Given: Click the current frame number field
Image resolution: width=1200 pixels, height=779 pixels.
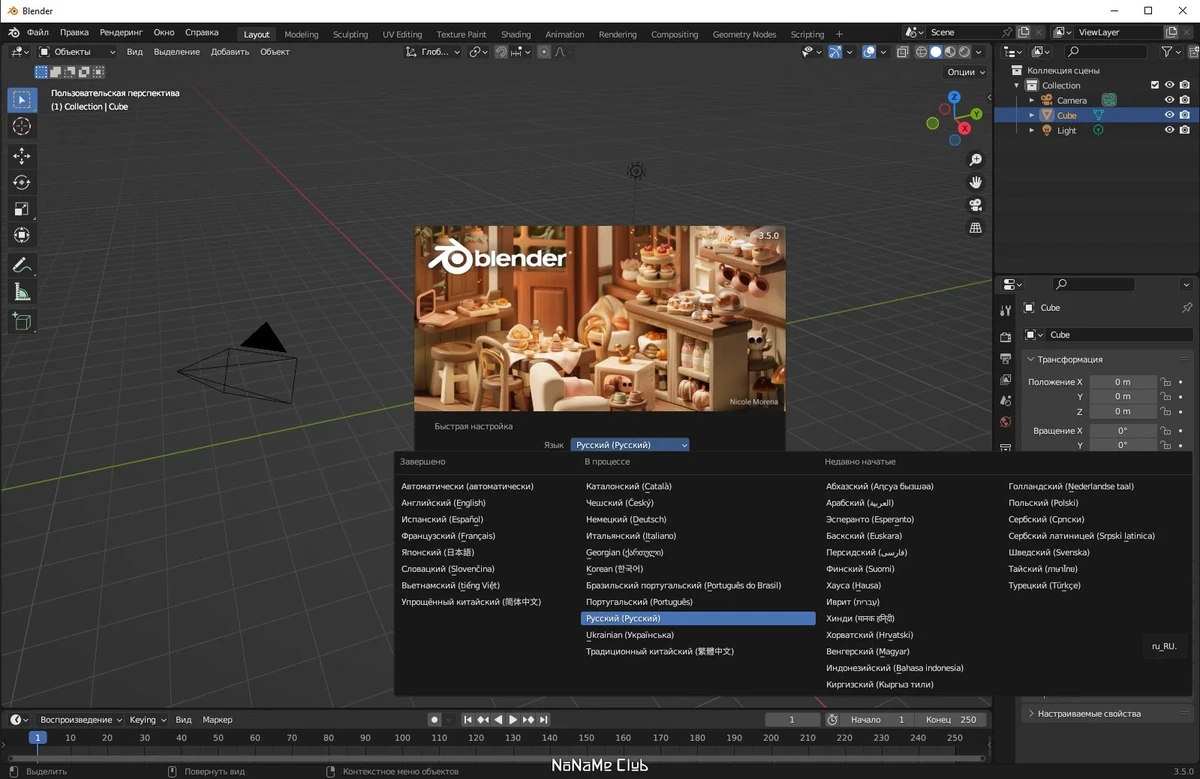Looking at the screenshot, I should [x=791, y=720].
